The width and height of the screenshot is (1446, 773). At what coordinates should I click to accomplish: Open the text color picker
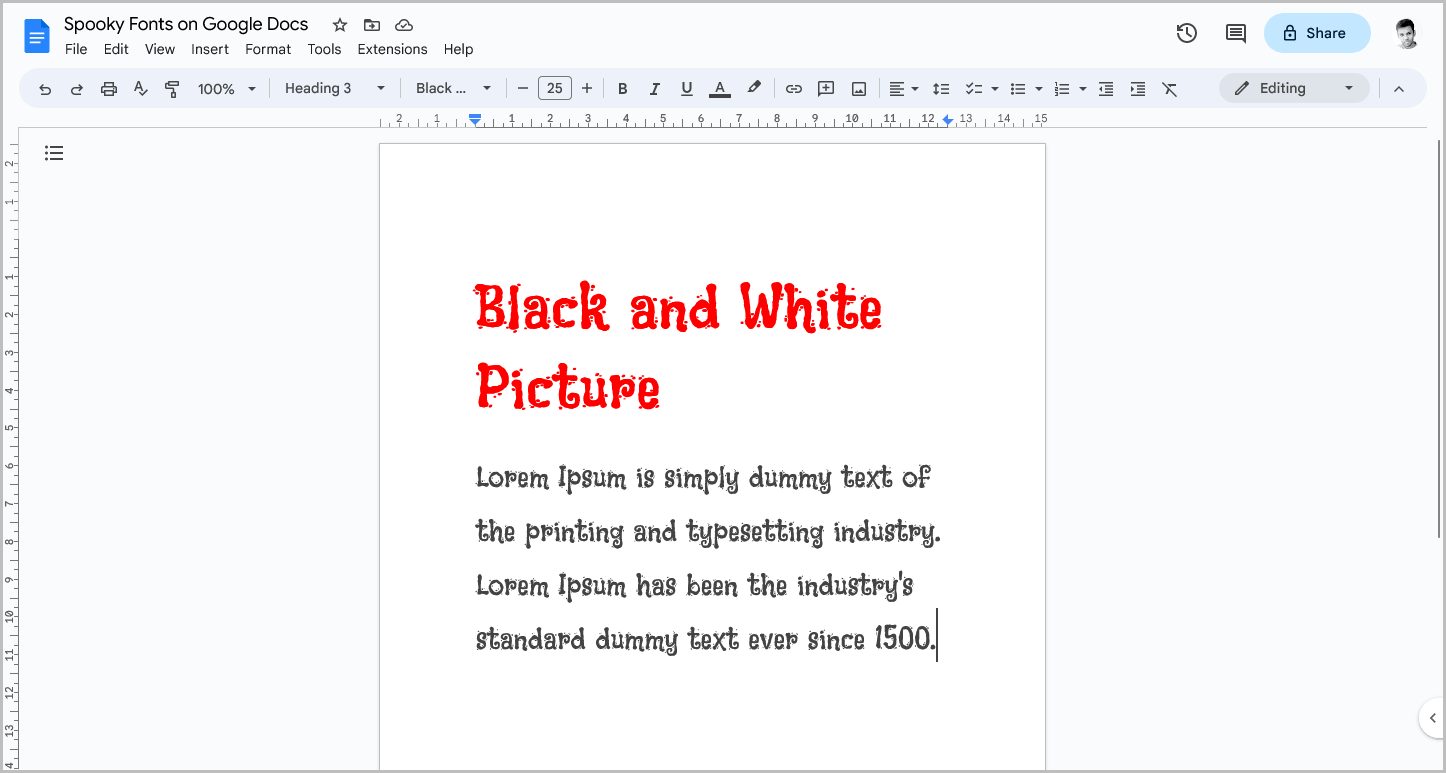pyautogui.click(x=719, y=88)
